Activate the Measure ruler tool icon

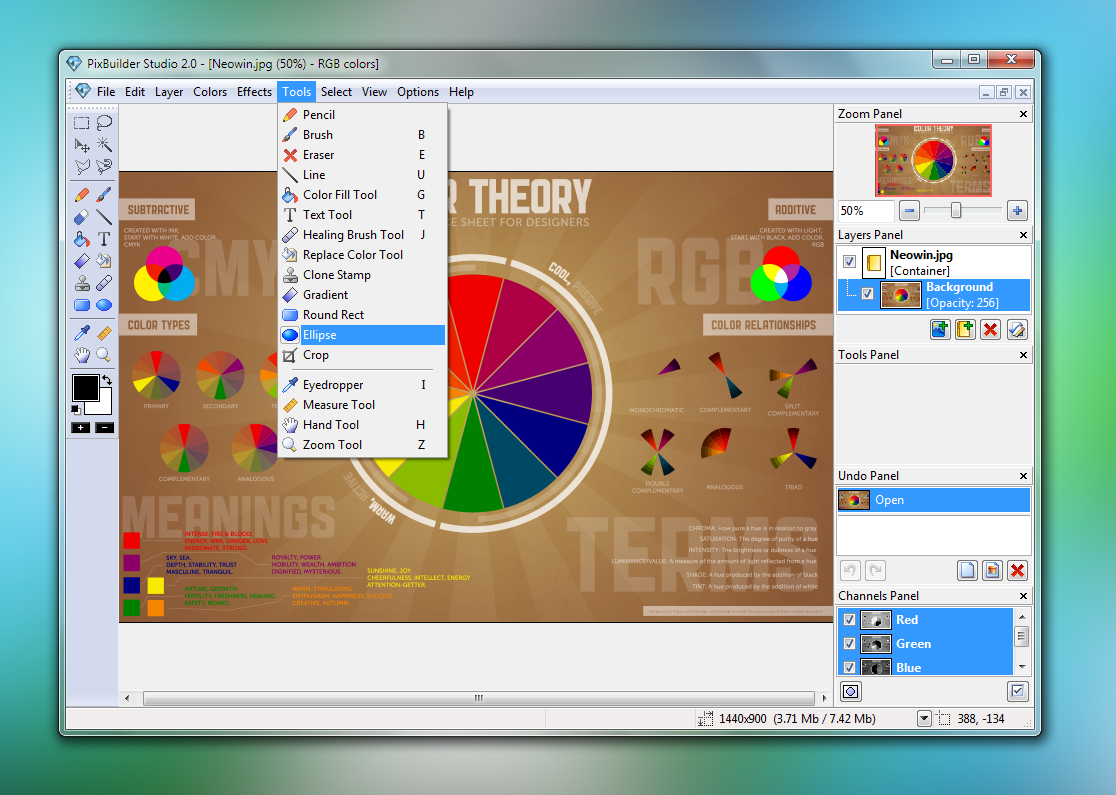pos(104,332)
